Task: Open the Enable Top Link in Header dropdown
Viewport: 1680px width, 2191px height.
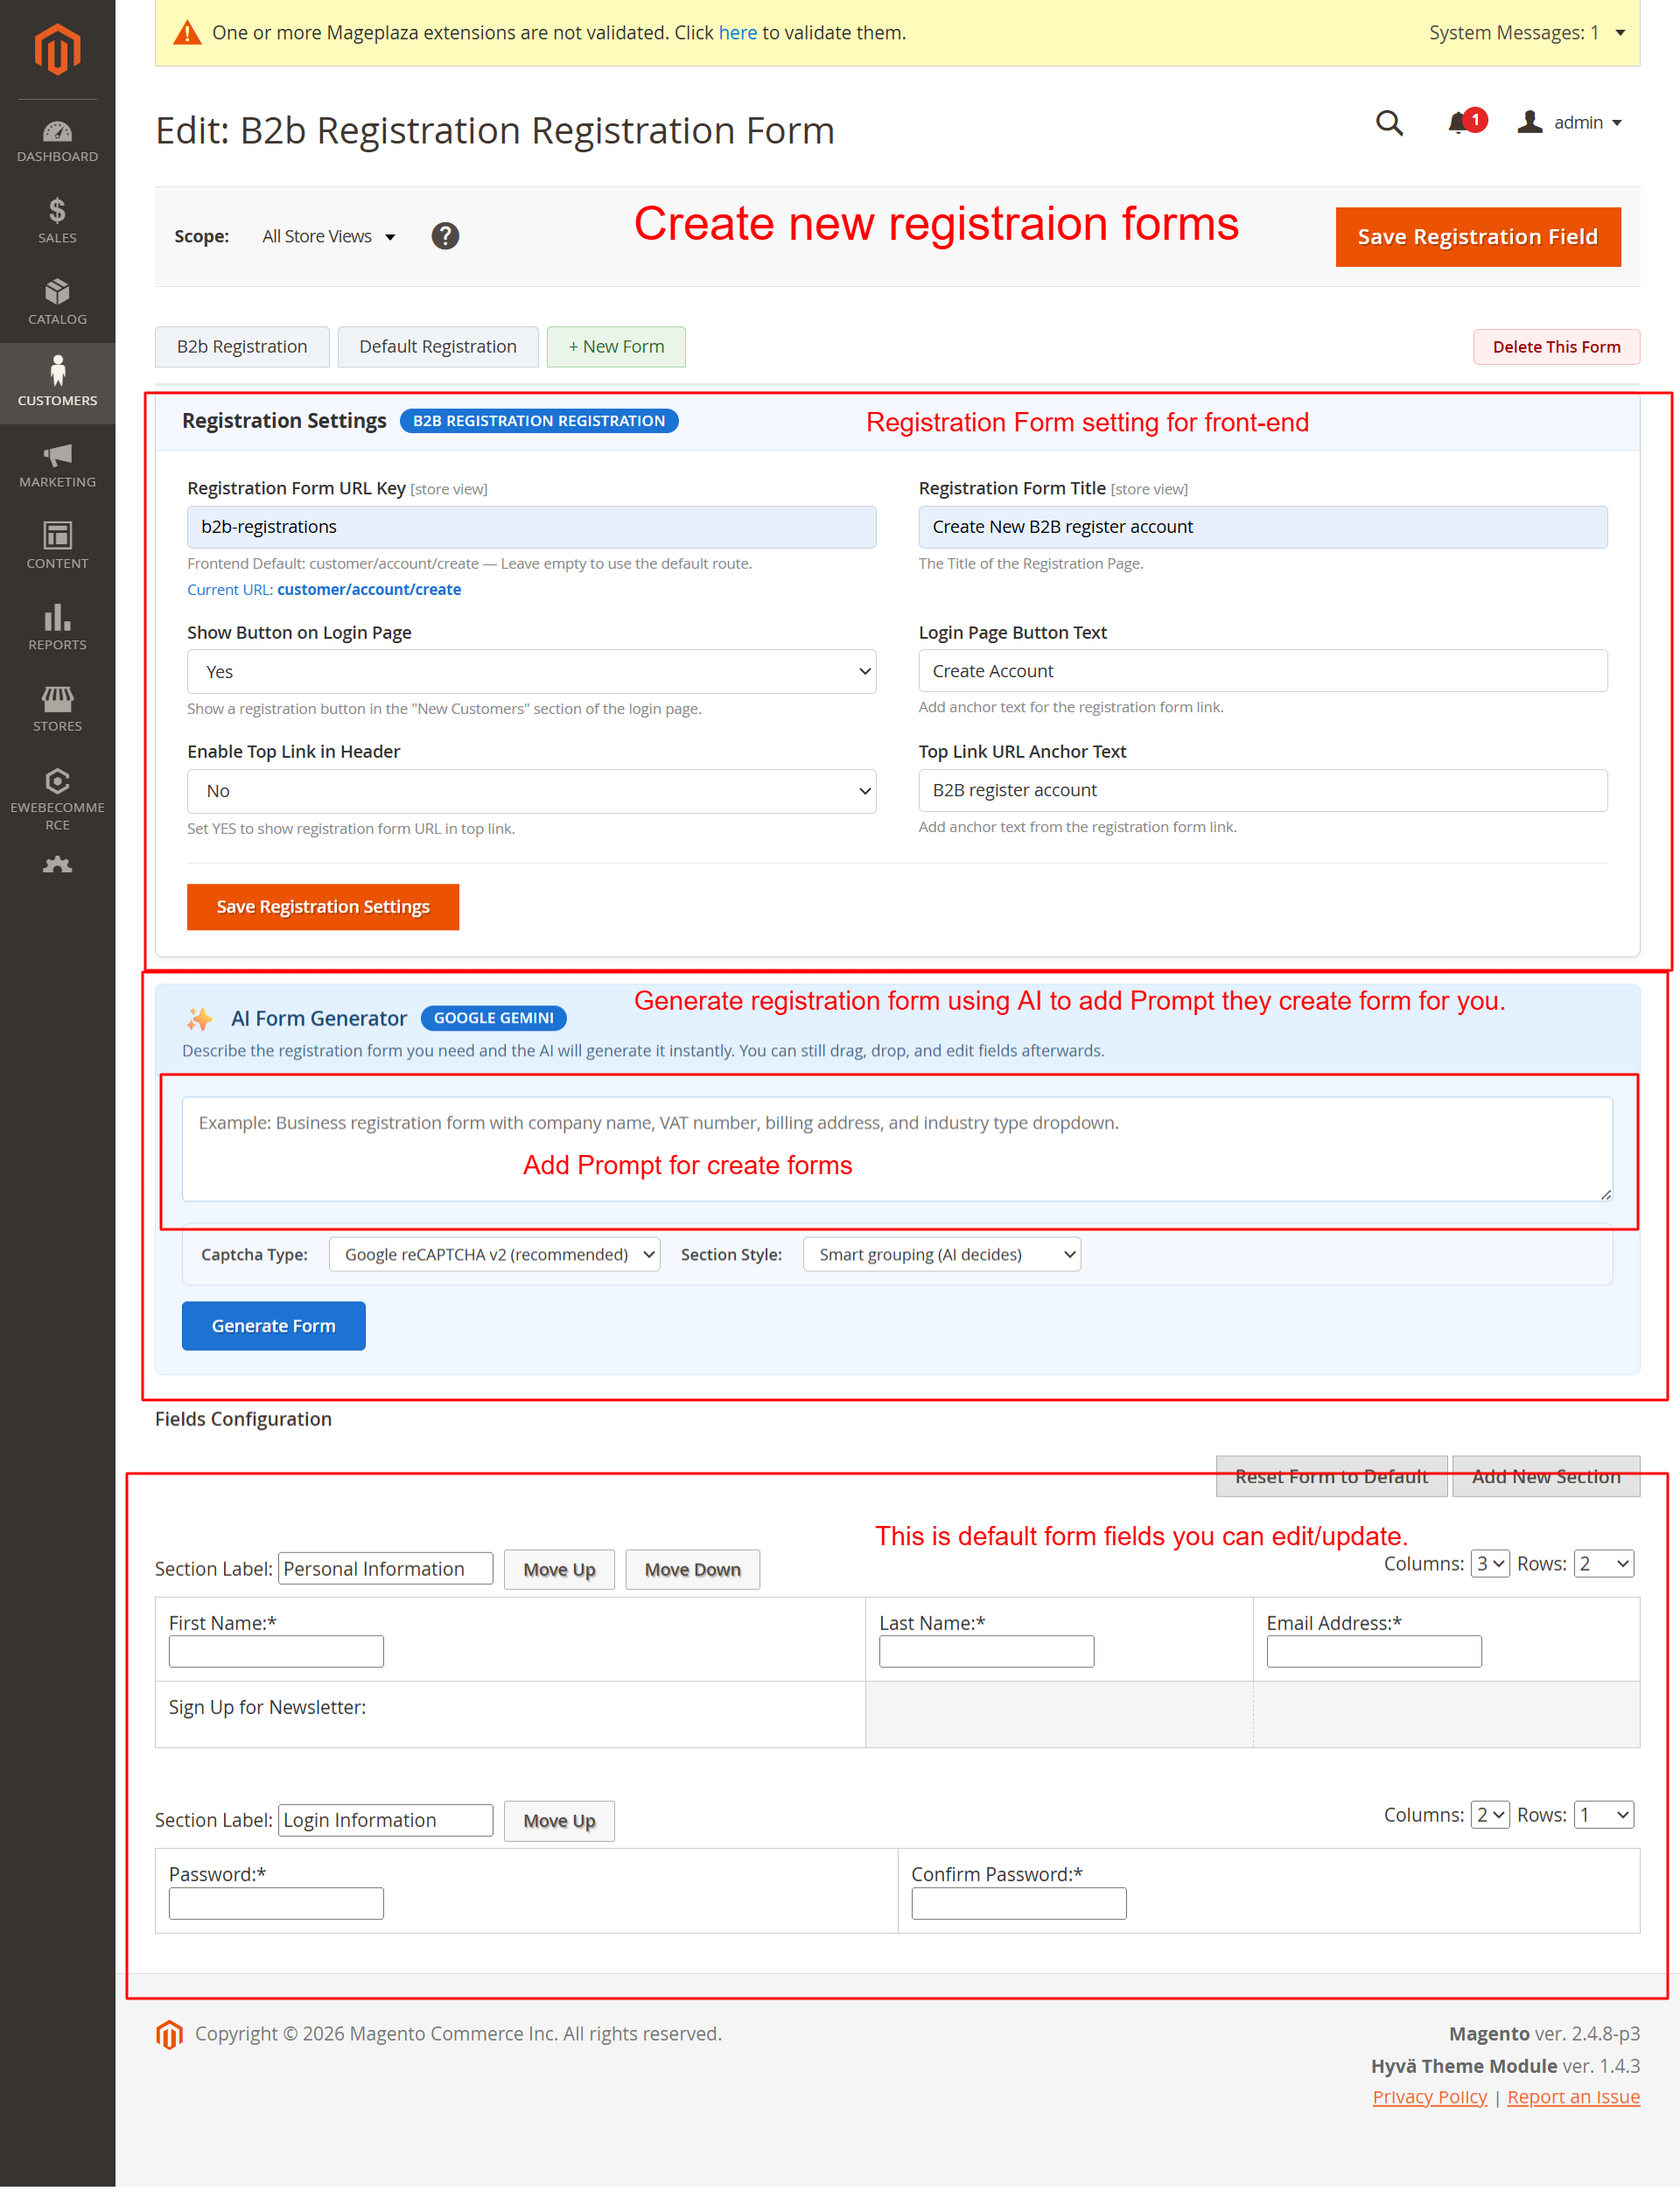Action: point(531,791)
